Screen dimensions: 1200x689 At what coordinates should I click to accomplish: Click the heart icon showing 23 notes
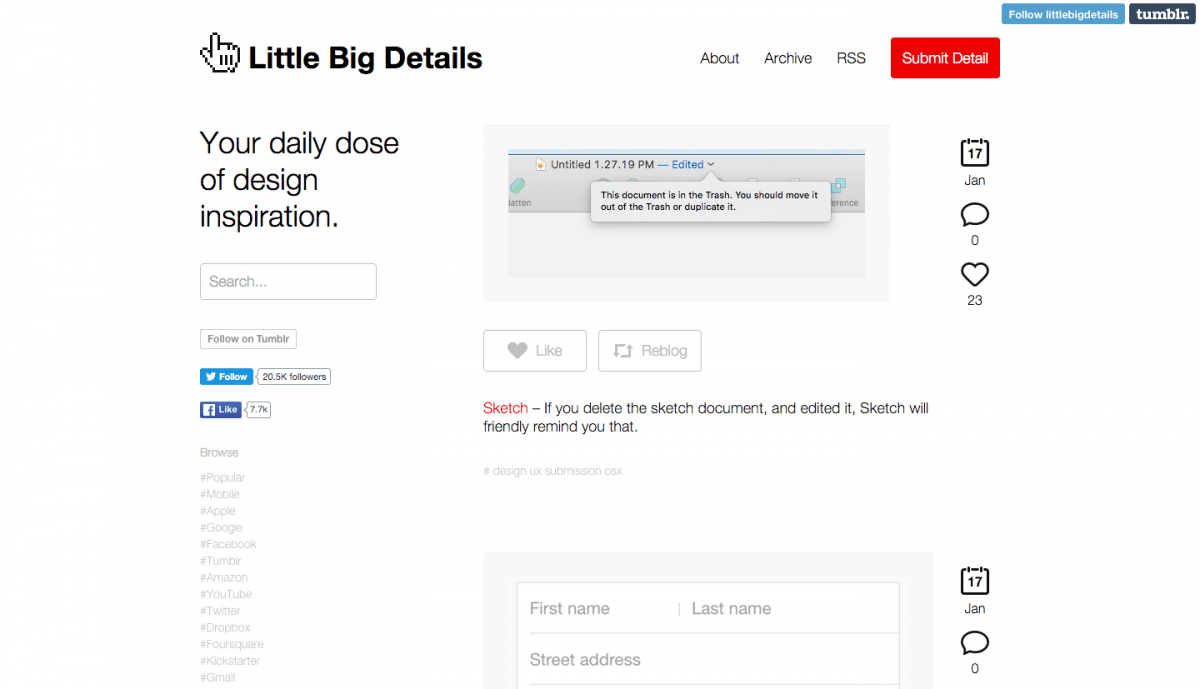pos(974,273)
